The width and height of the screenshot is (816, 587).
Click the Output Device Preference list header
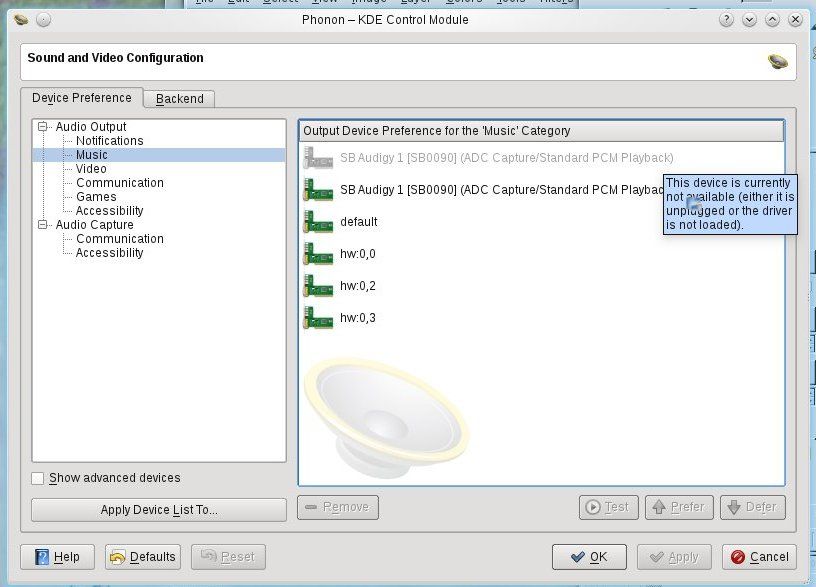pos(542,131)
